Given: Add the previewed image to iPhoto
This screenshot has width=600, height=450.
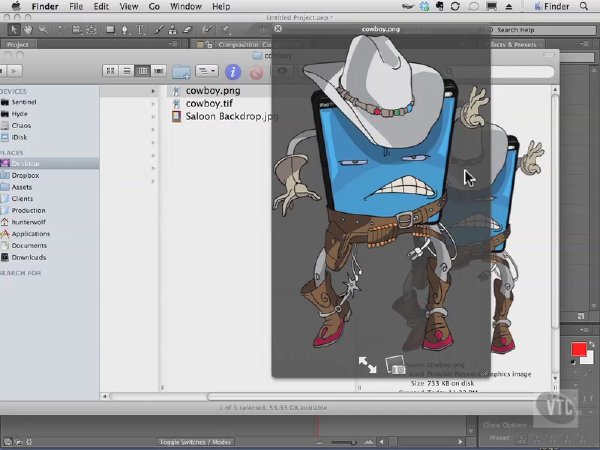Looking at the screenshot, I should click(396, 365).
